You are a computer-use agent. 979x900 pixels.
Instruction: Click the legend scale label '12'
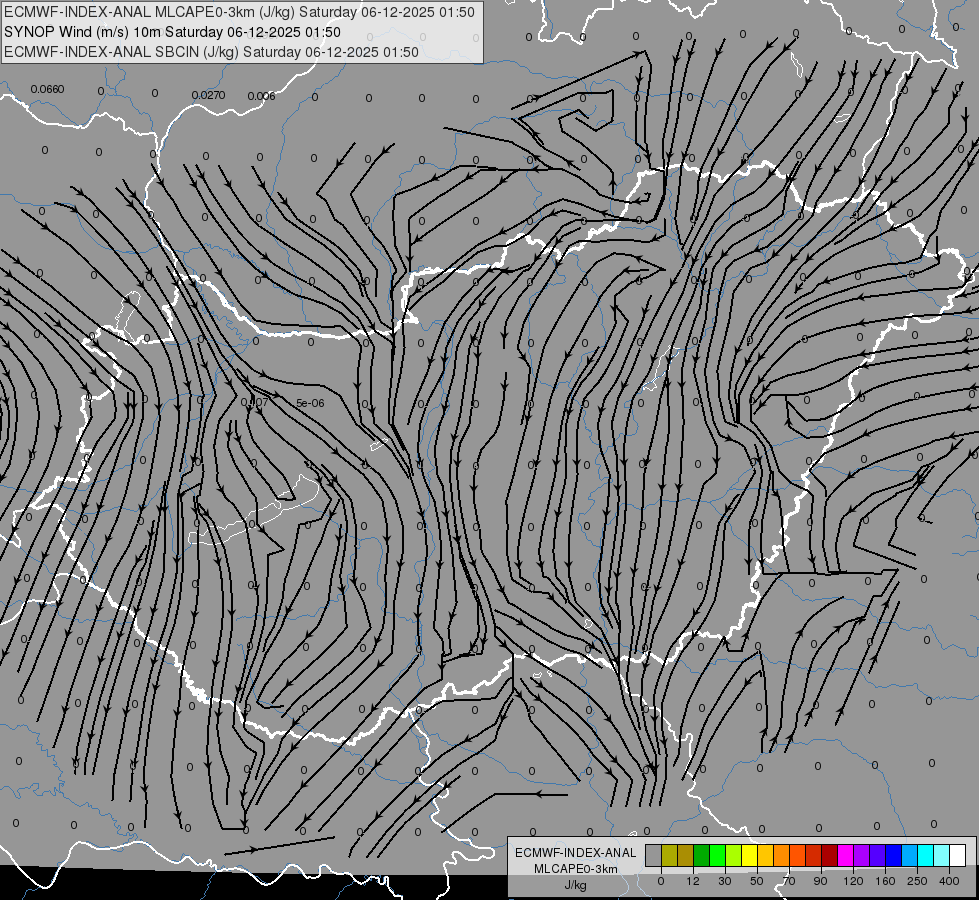tap(693, 881)
